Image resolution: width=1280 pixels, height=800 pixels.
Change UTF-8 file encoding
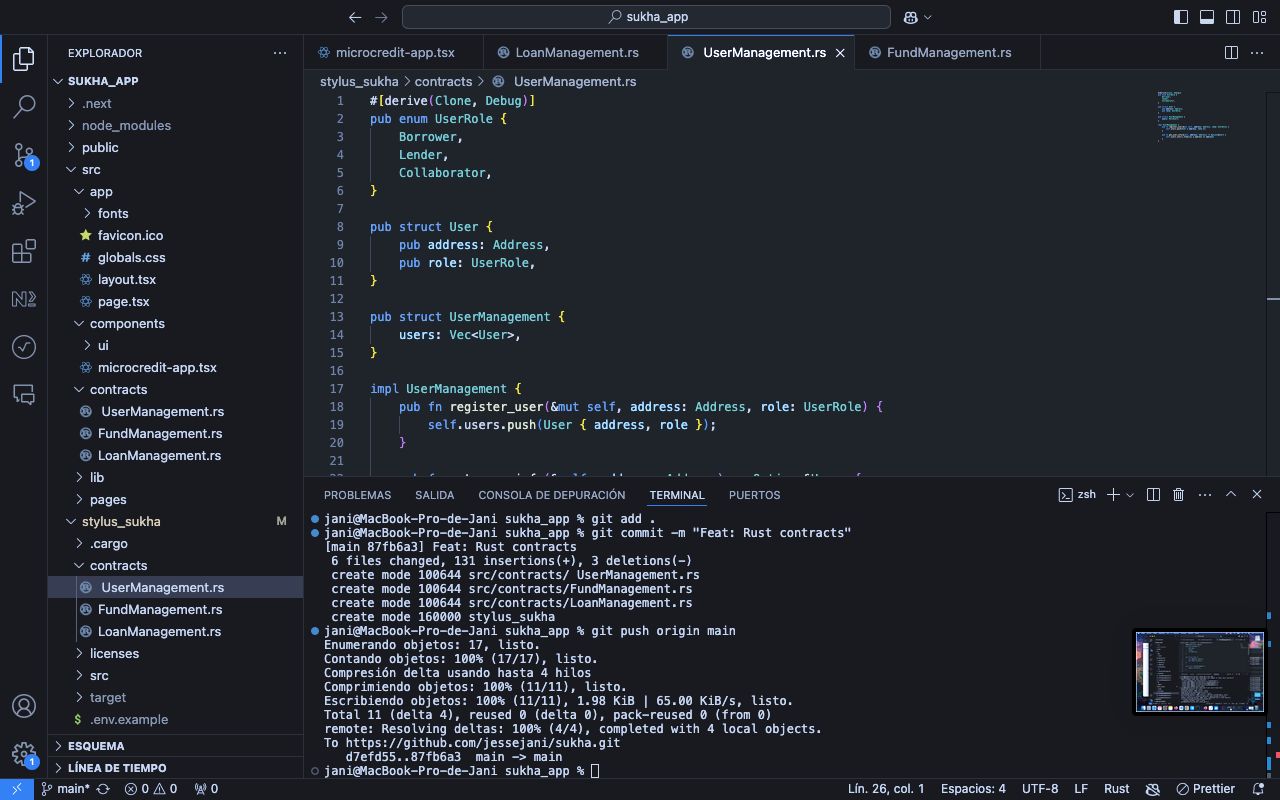point(1040,789)
